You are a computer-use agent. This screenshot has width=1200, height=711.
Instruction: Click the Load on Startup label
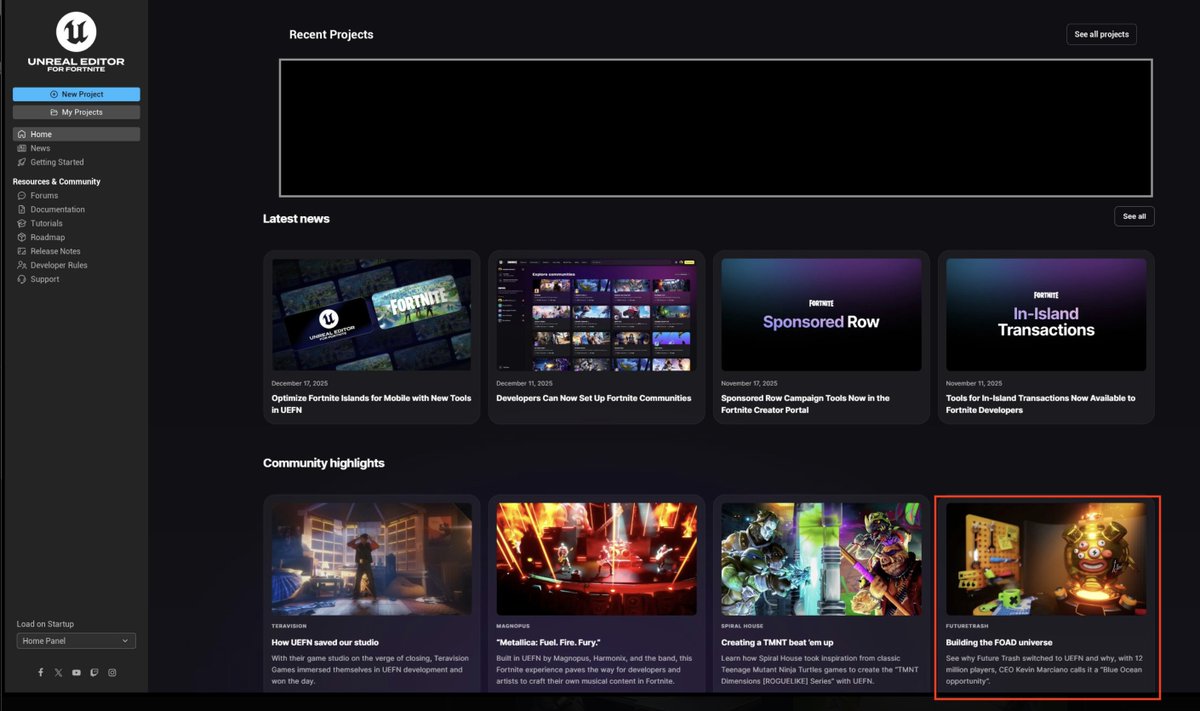[45, 624]
